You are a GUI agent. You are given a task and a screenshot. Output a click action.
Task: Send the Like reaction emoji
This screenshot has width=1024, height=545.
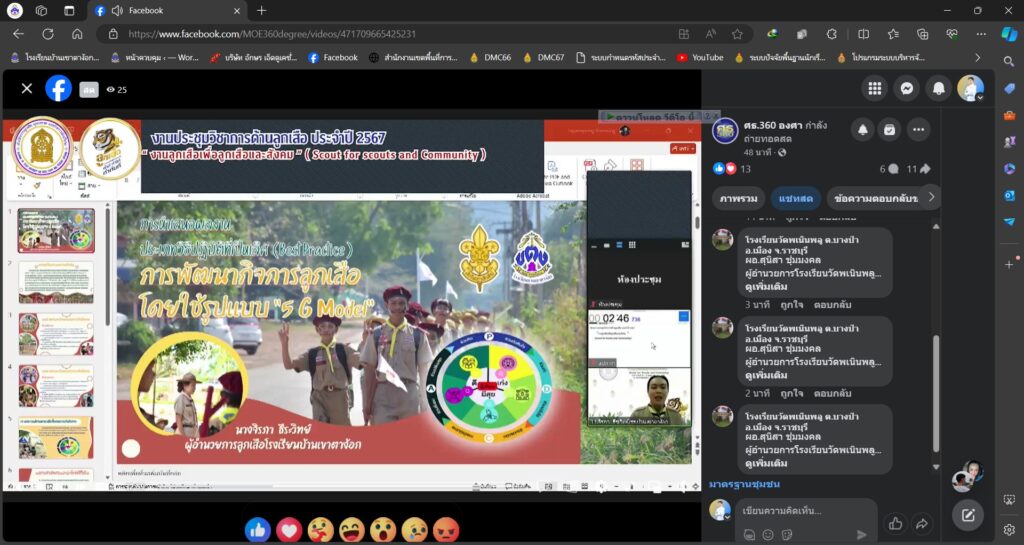pyautogui.click(x=258, y=530)
